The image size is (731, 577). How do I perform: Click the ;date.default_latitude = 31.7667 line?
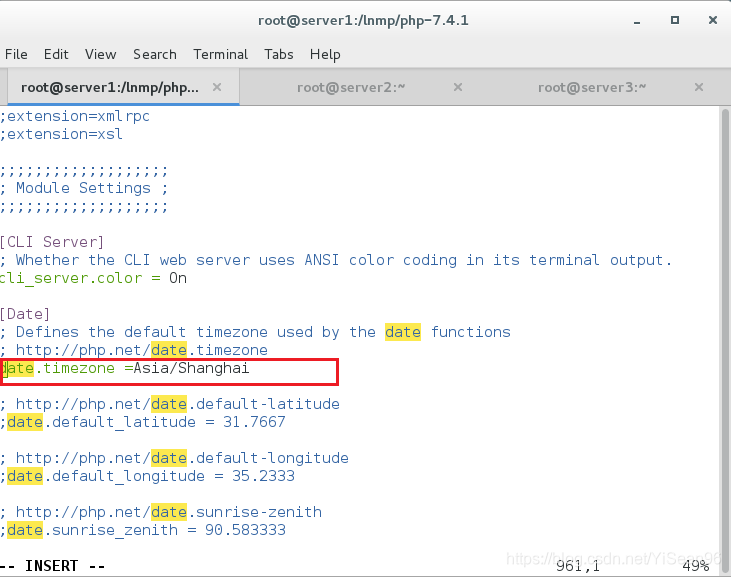pos(143,422)
